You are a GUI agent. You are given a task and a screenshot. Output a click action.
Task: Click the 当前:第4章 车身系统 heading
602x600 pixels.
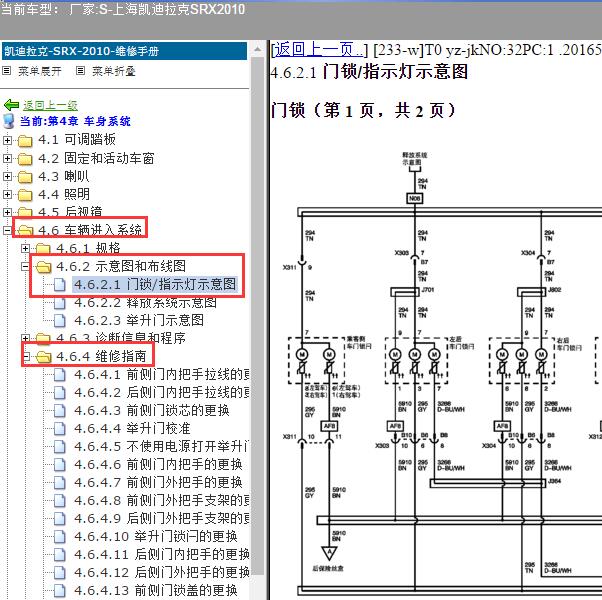pyautogui.click(x=75, y=121)
